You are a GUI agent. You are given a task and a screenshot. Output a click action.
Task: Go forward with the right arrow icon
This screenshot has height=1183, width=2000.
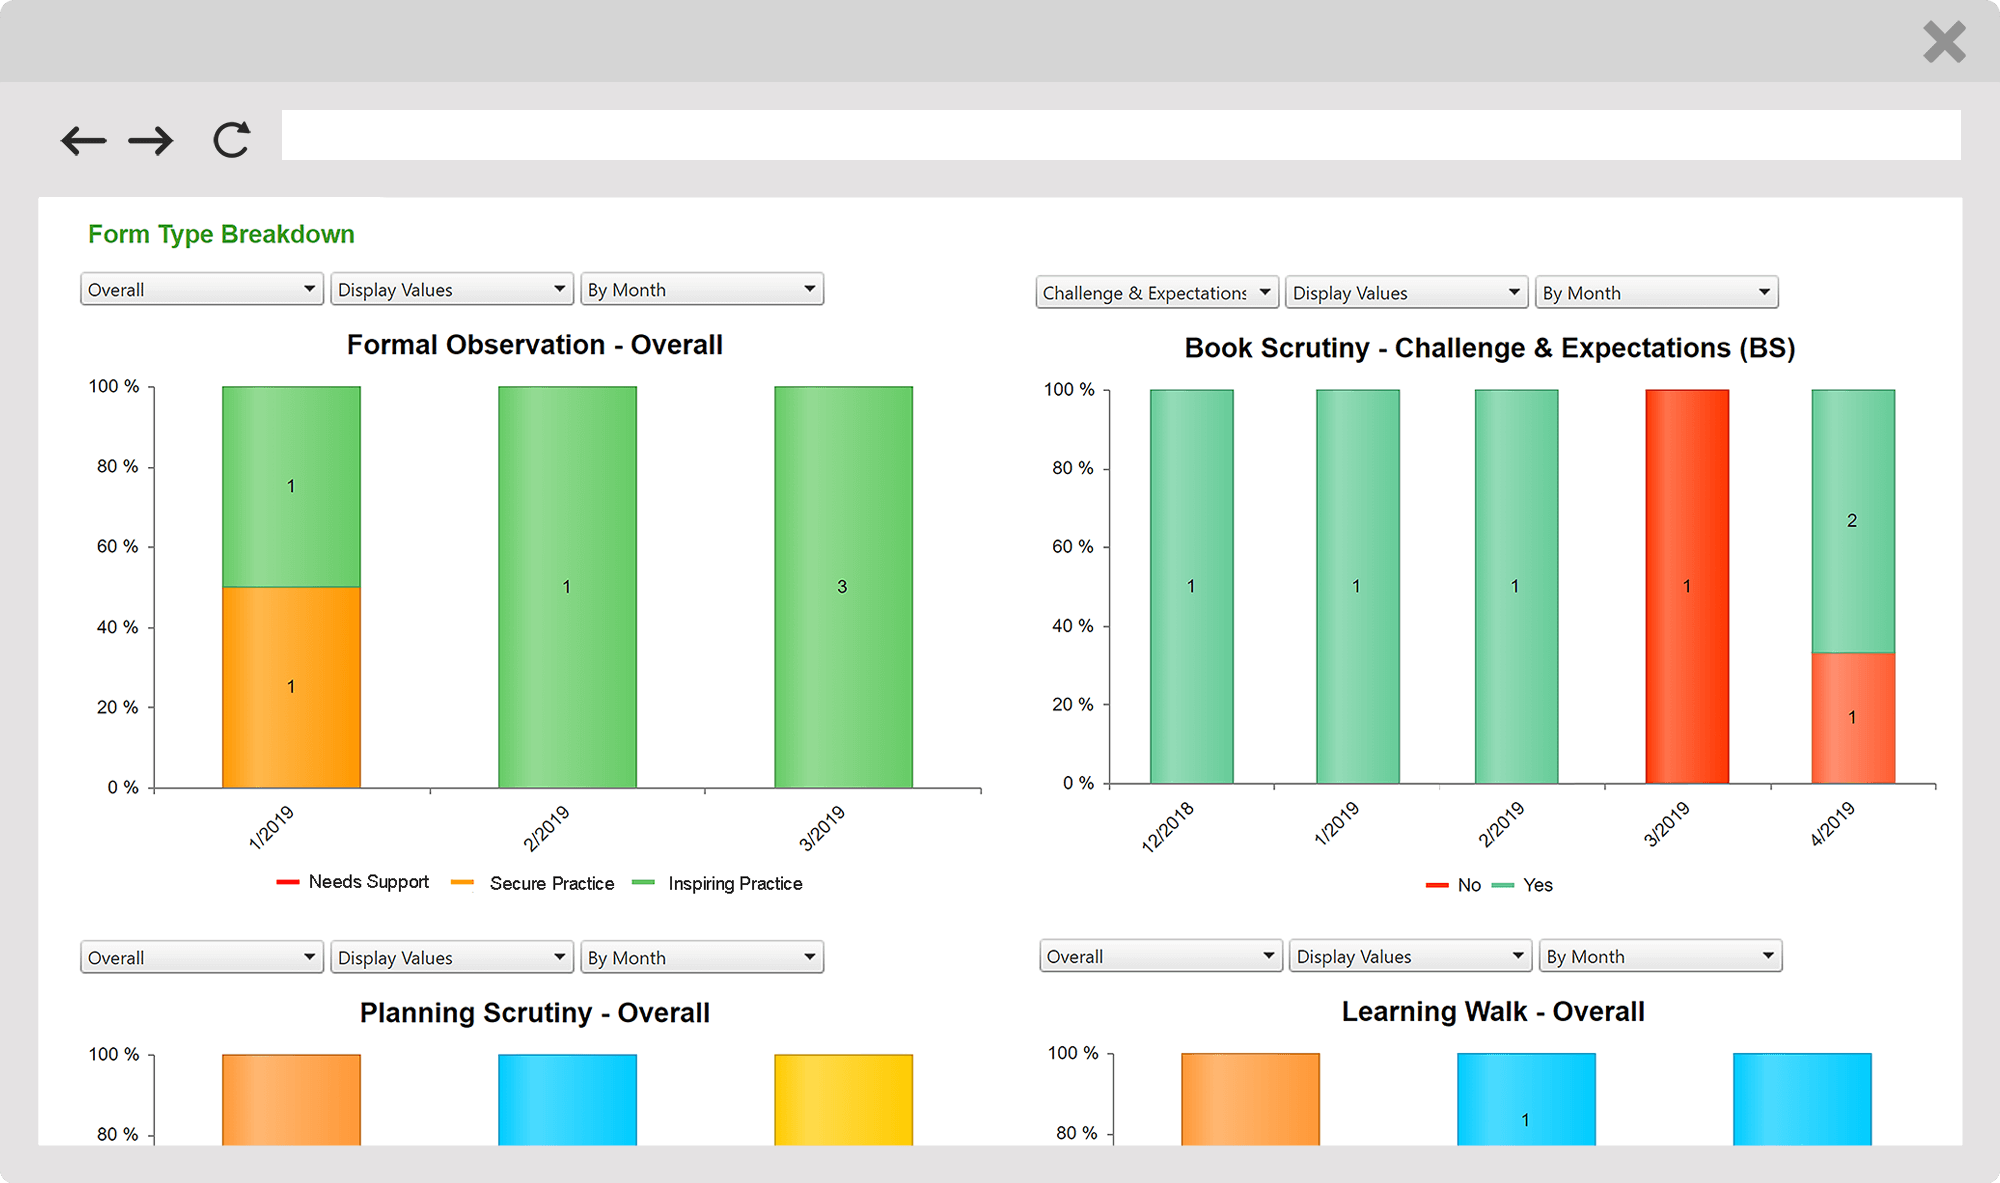point(151,140)
